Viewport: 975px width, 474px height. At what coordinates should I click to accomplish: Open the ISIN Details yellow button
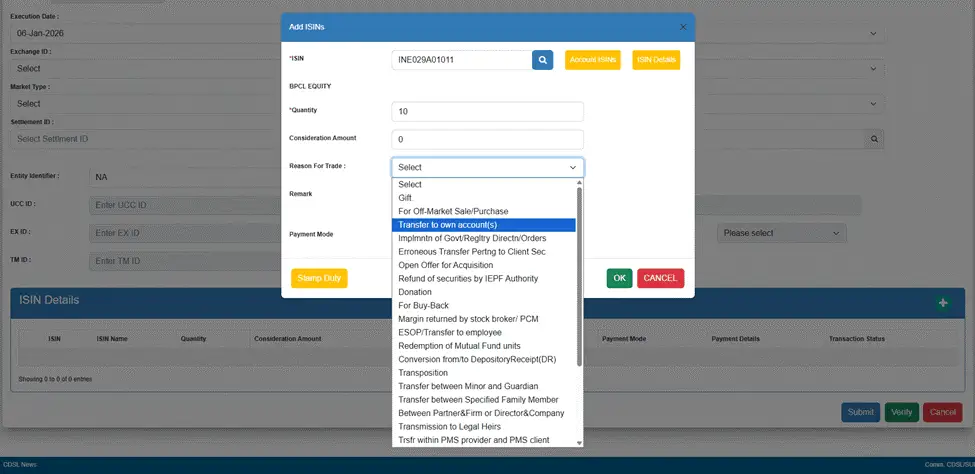[656, 60]
